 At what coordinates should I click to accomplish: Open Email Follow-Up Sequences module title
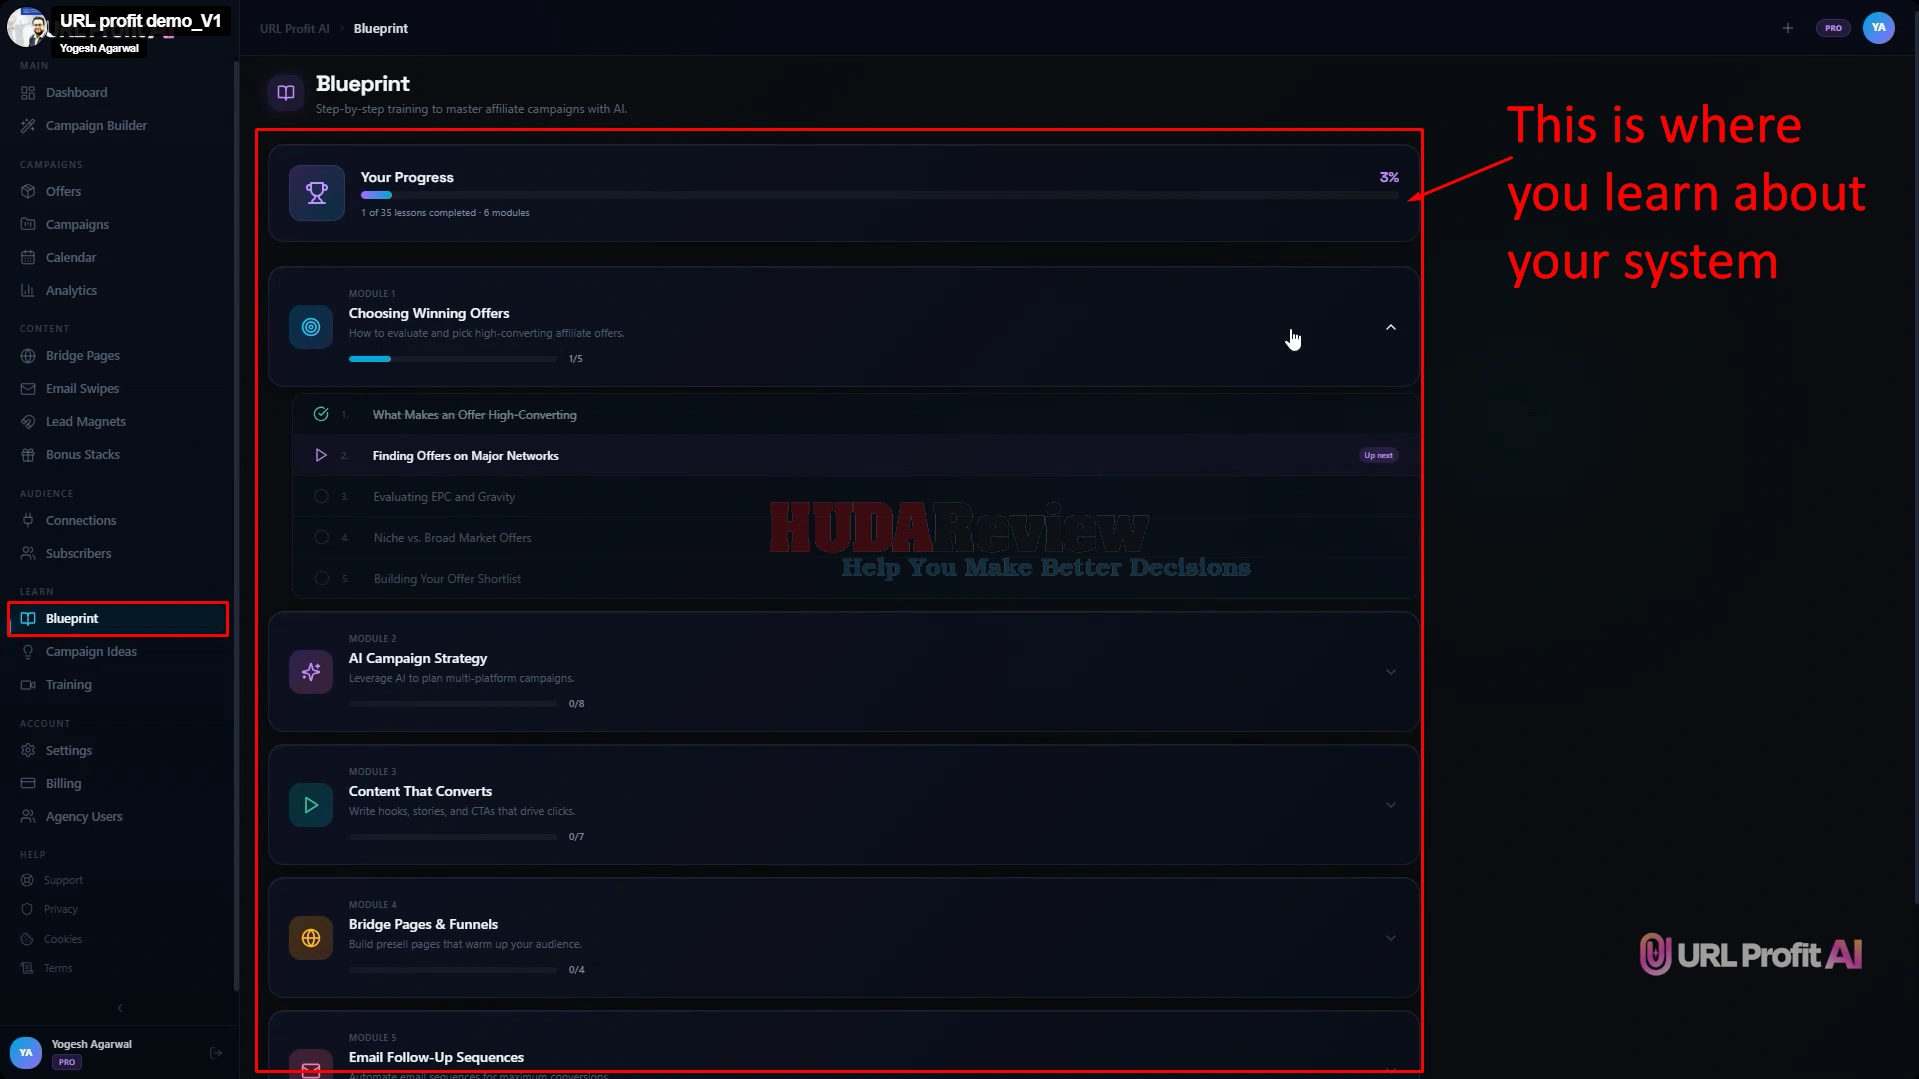[436, 1057]
